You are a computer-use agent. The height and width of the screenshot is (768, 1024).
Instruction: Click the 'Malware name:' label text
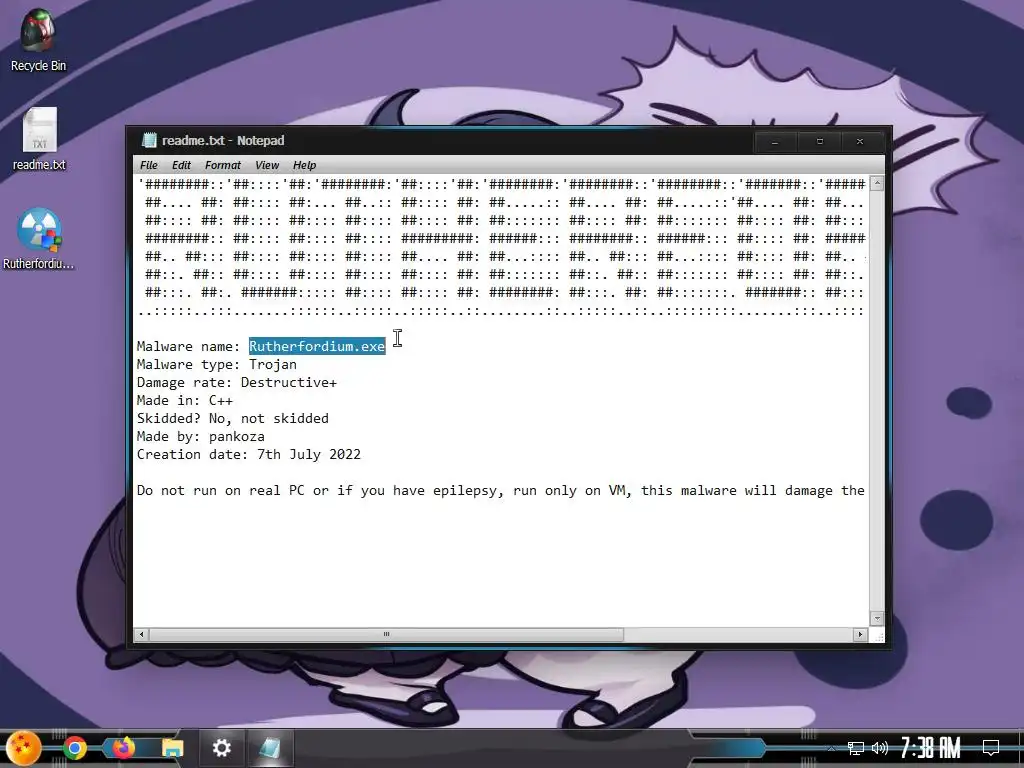tap(188, 346)
